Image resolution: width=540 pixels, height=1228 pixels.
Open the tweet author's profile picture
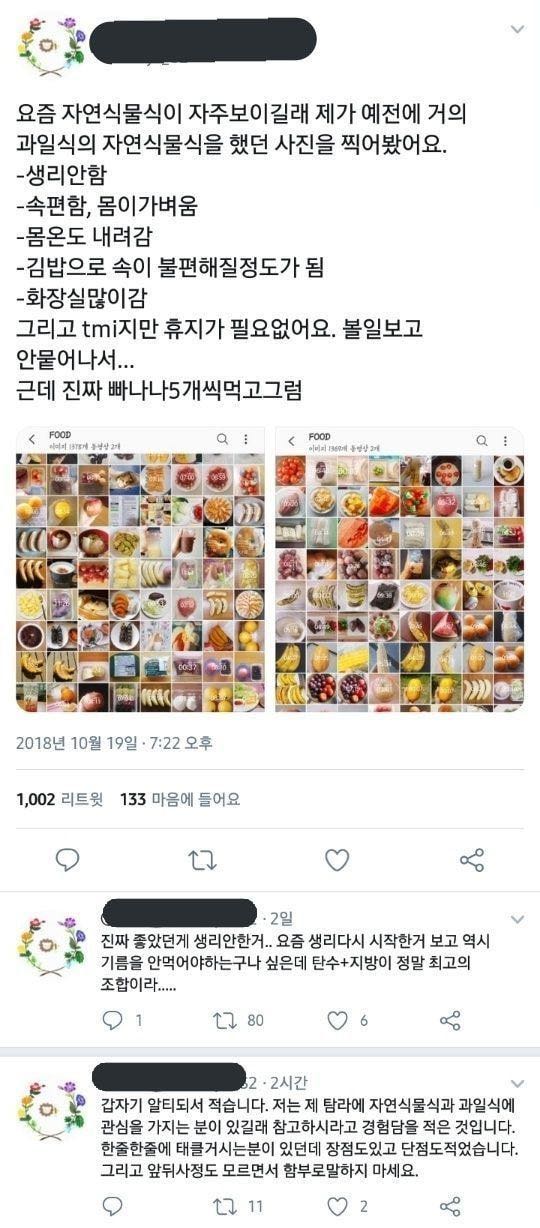click(x=50, y=46)
